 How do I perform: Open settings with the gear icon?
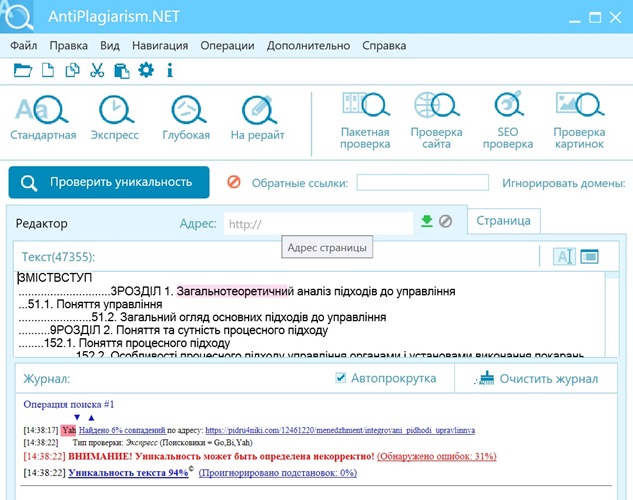coord(146,70)
